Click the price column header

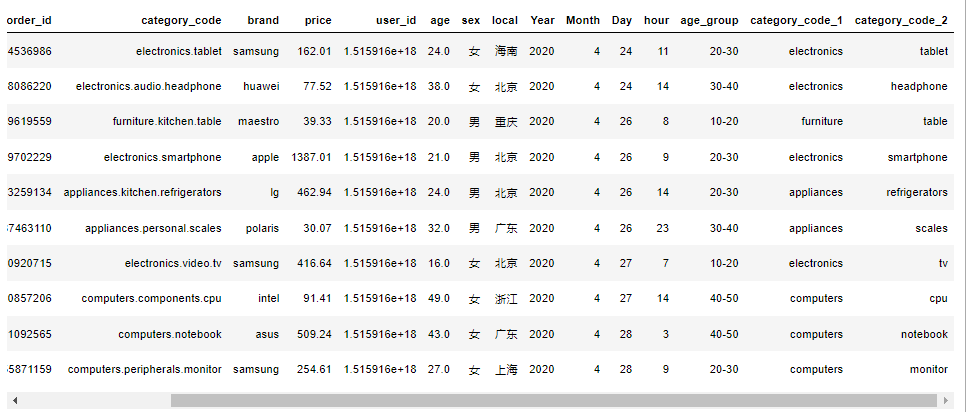[318, 20]
